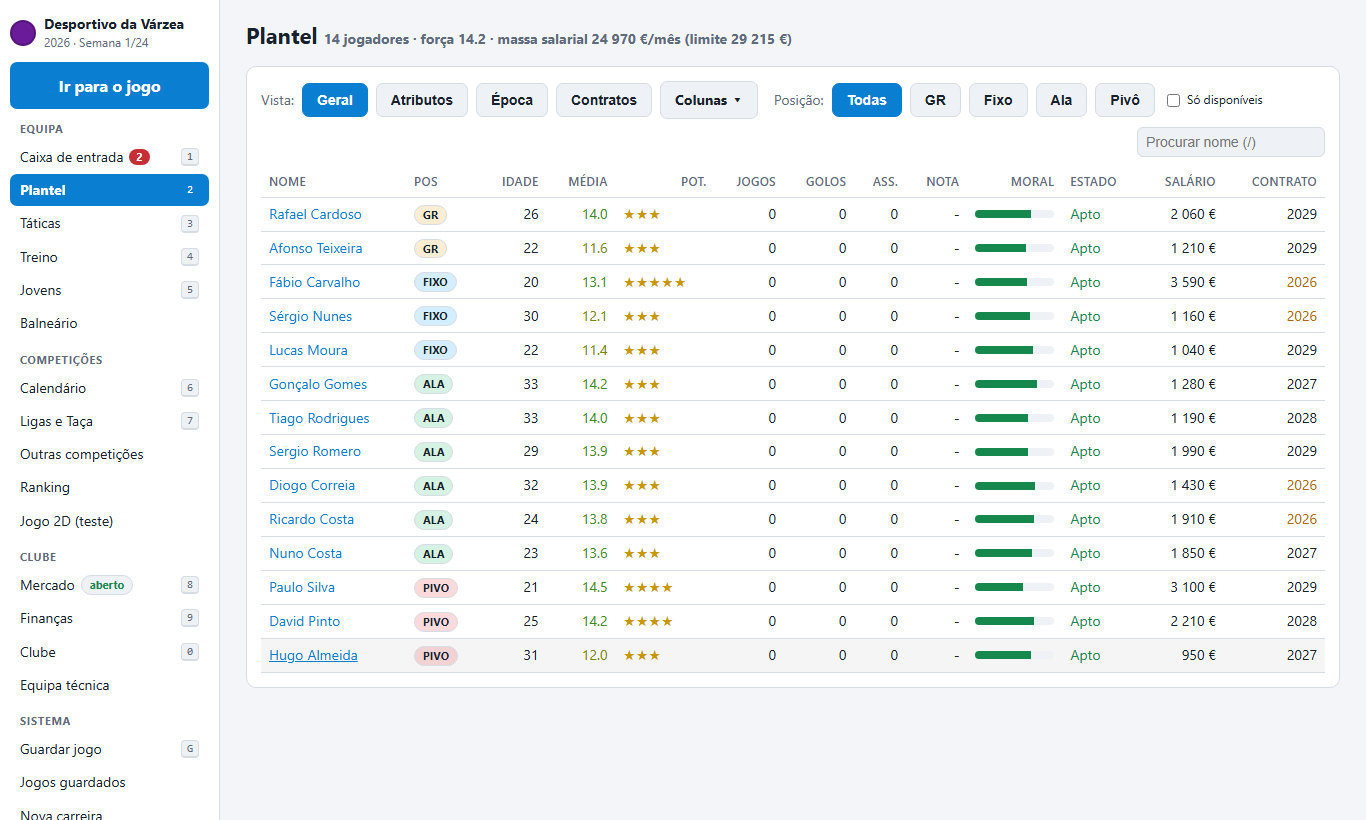Open Guardar jogo in the sidebar
This screenshot has height=820, width=1366.
[109, 749]
